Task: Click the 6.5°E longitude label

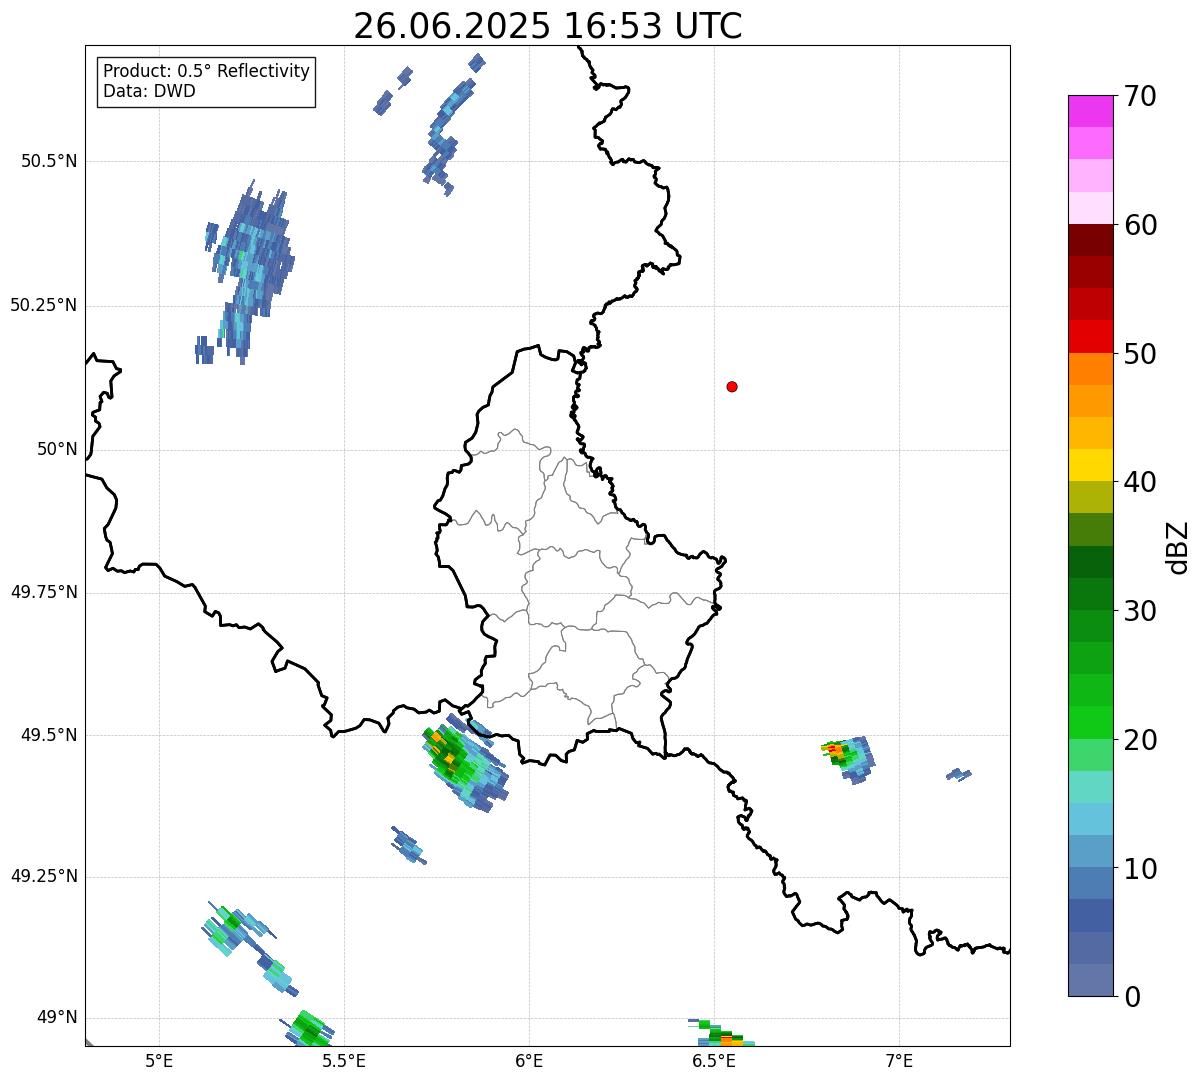Action: [x=715, y=1060]
